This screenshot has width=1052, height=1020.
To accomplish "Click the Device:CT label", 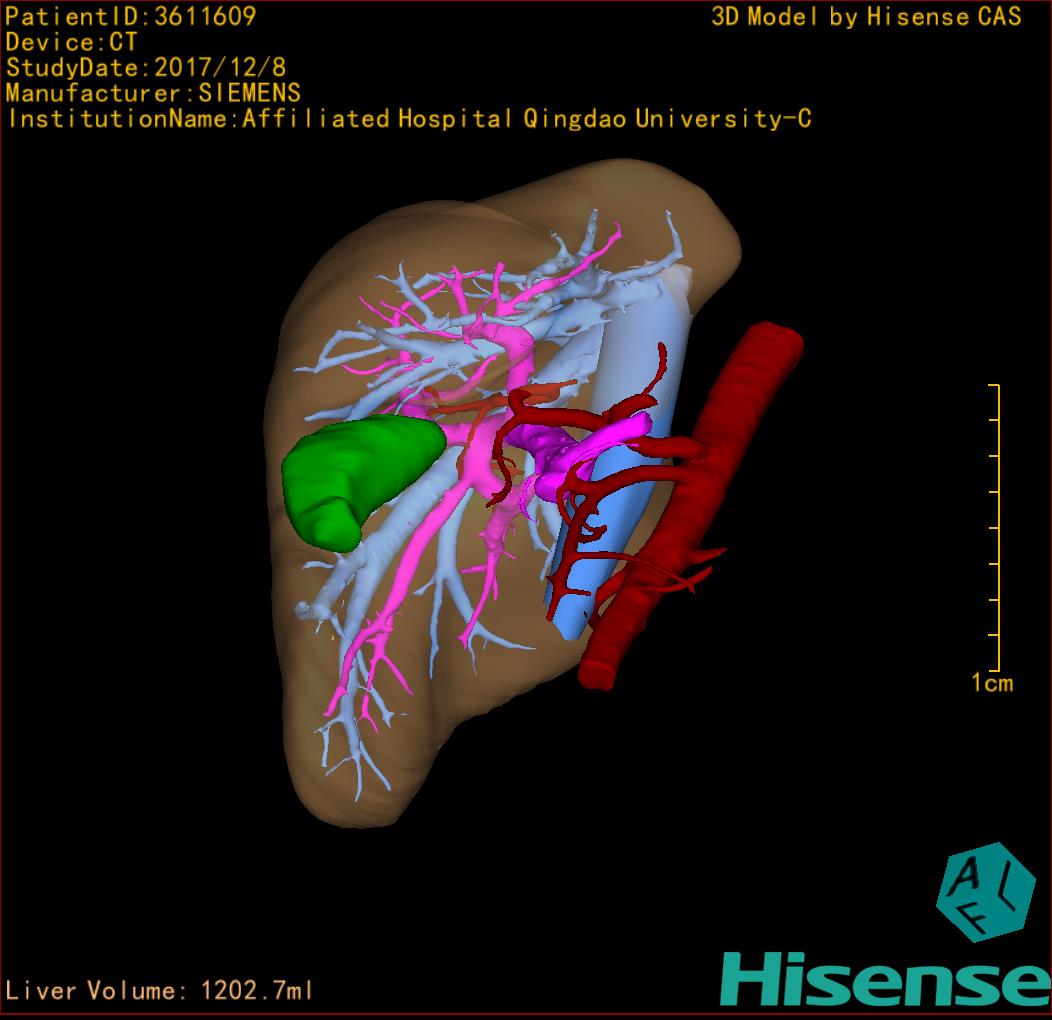I will point(71,42).
